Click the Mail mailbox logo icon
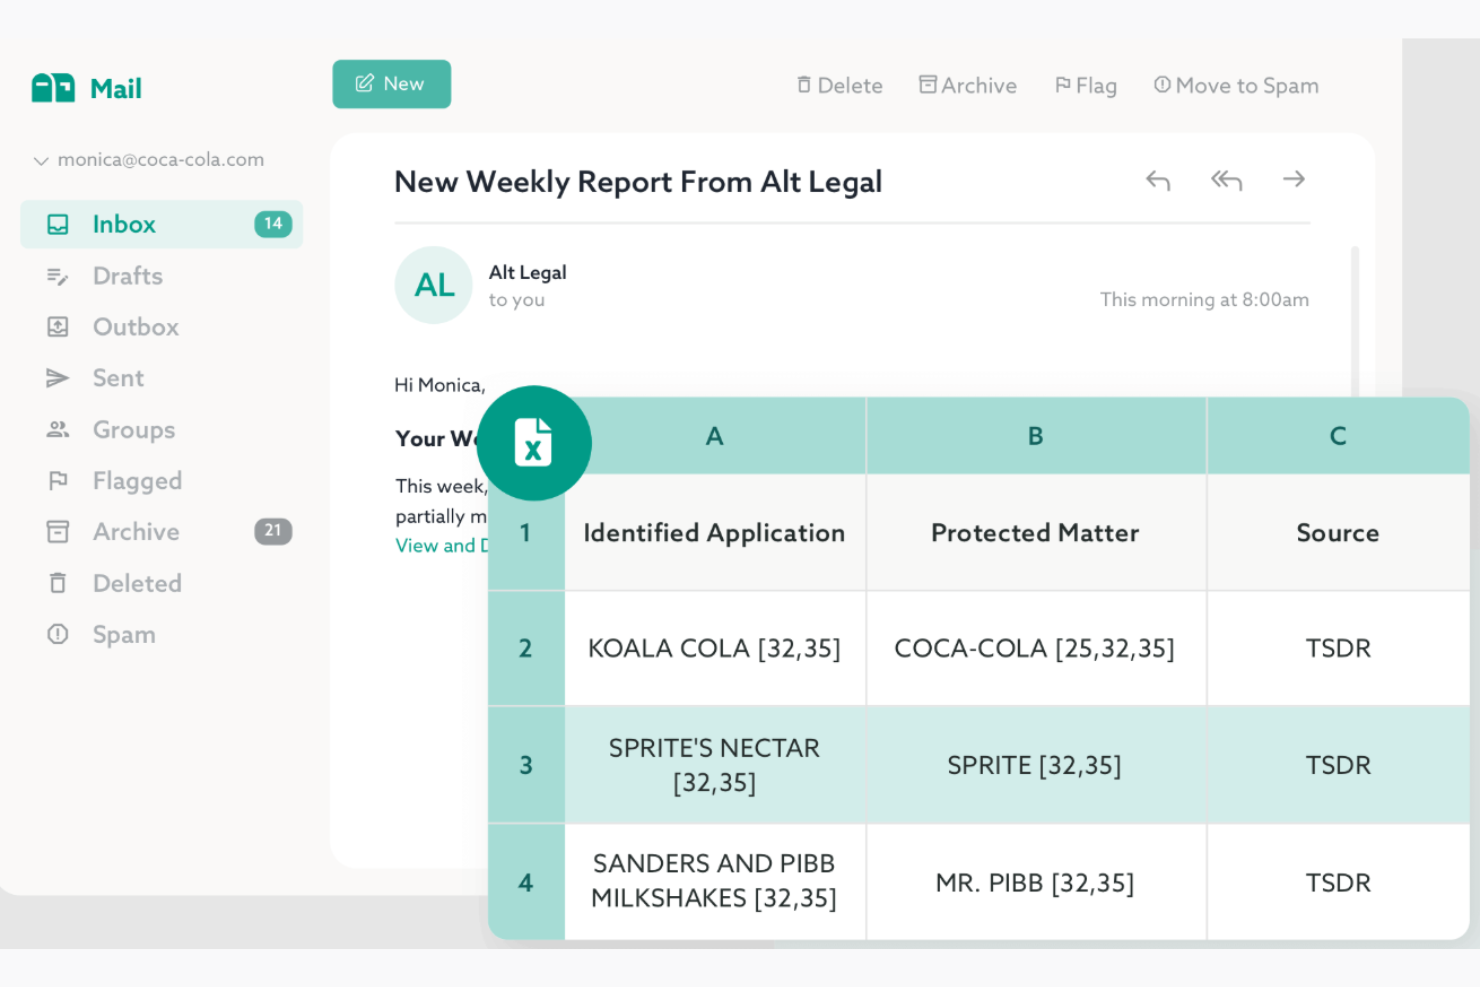 (x=53, y=88)
